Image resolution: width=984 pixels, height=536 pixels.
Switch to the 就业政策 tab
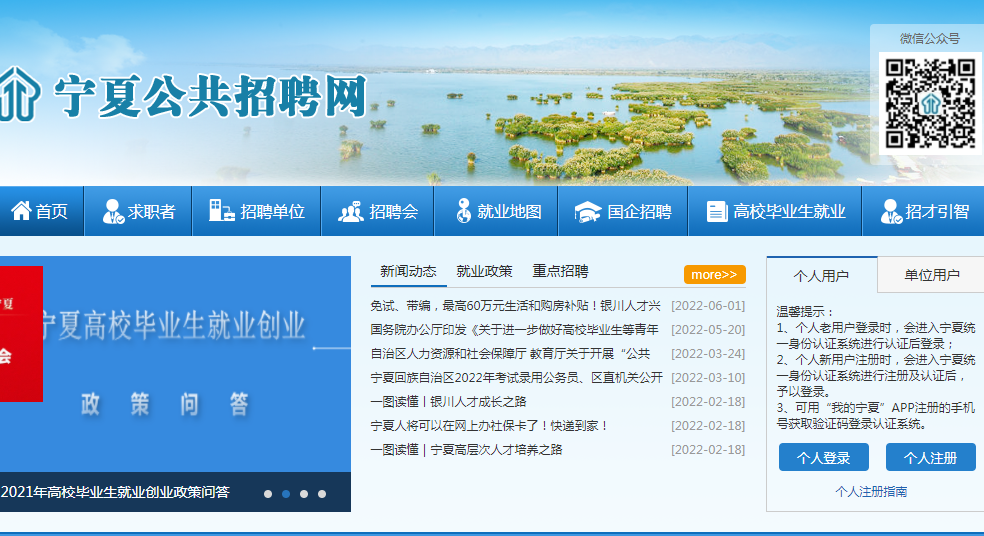484,271
